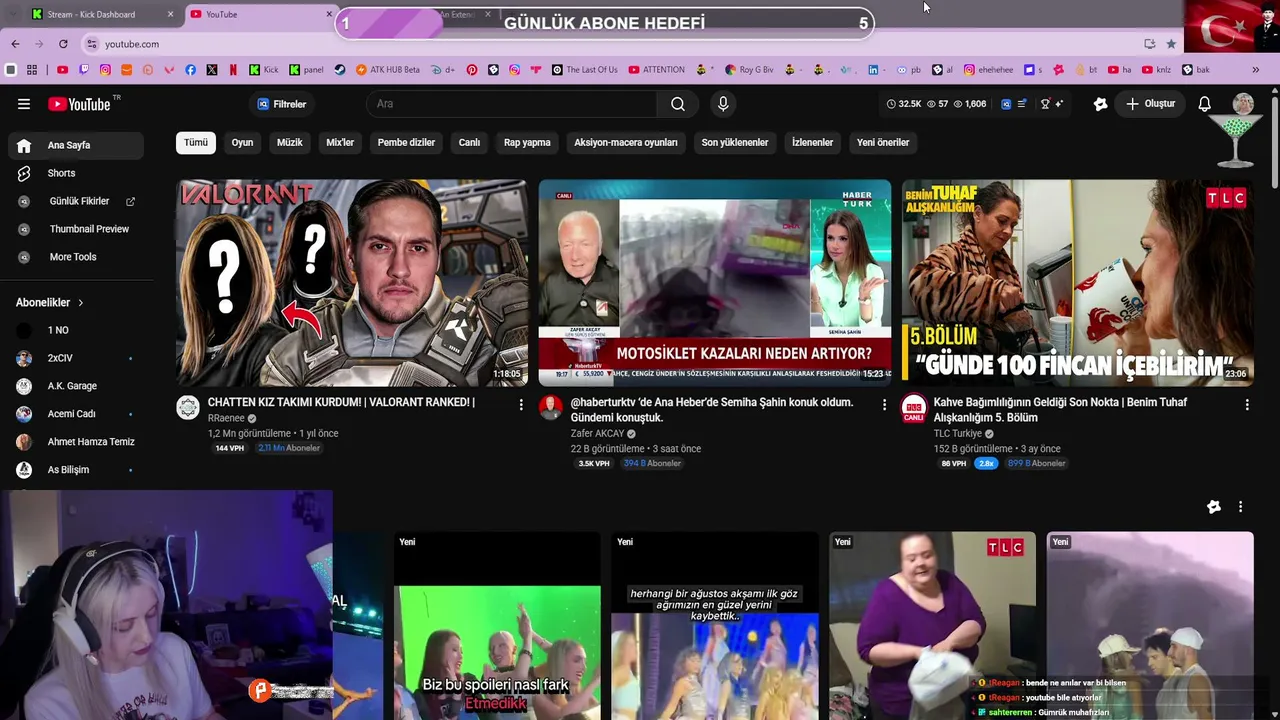Screen dimensions: 1280x720
Task: Start voice search with the microphone
Action: (723, 104)
